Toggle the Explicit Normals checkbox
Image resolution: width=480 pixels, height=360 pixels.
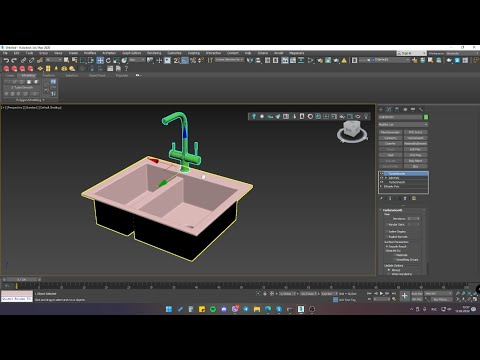[x=387, y=237]
